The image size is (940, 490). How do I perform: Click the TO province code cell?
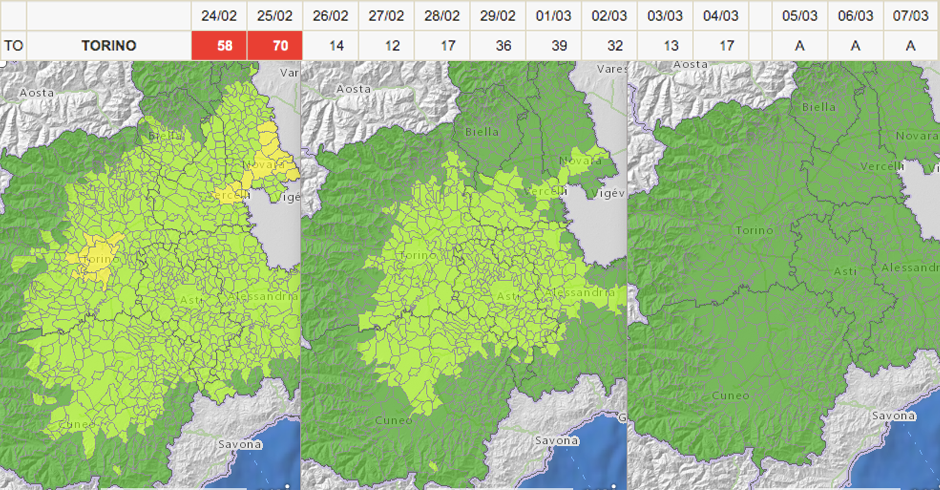tap(13, 46)
